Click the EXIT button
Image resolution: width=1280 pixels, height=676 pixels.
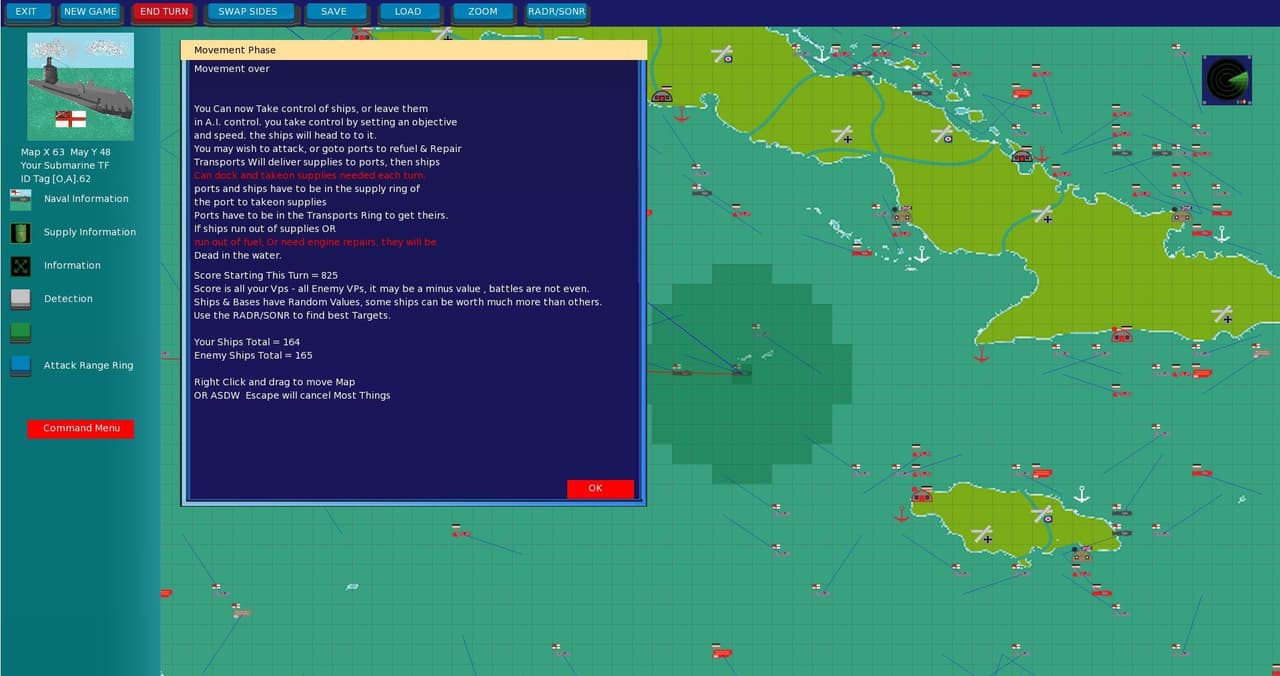(25, 12)
